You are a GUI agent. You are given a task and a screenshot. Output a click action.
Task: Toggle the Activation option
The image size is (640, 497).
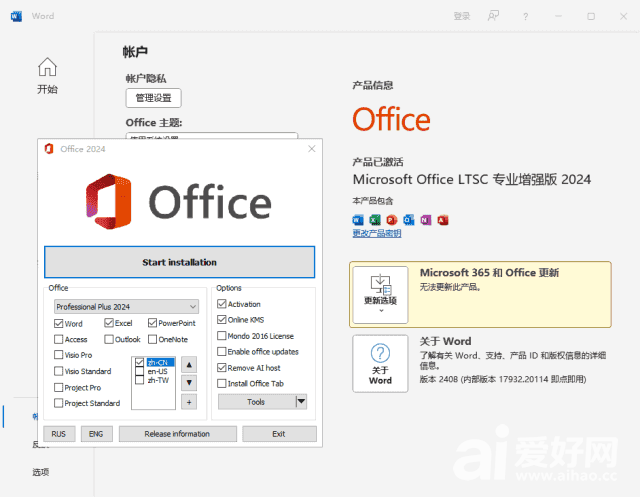click(x=222, y=304)
